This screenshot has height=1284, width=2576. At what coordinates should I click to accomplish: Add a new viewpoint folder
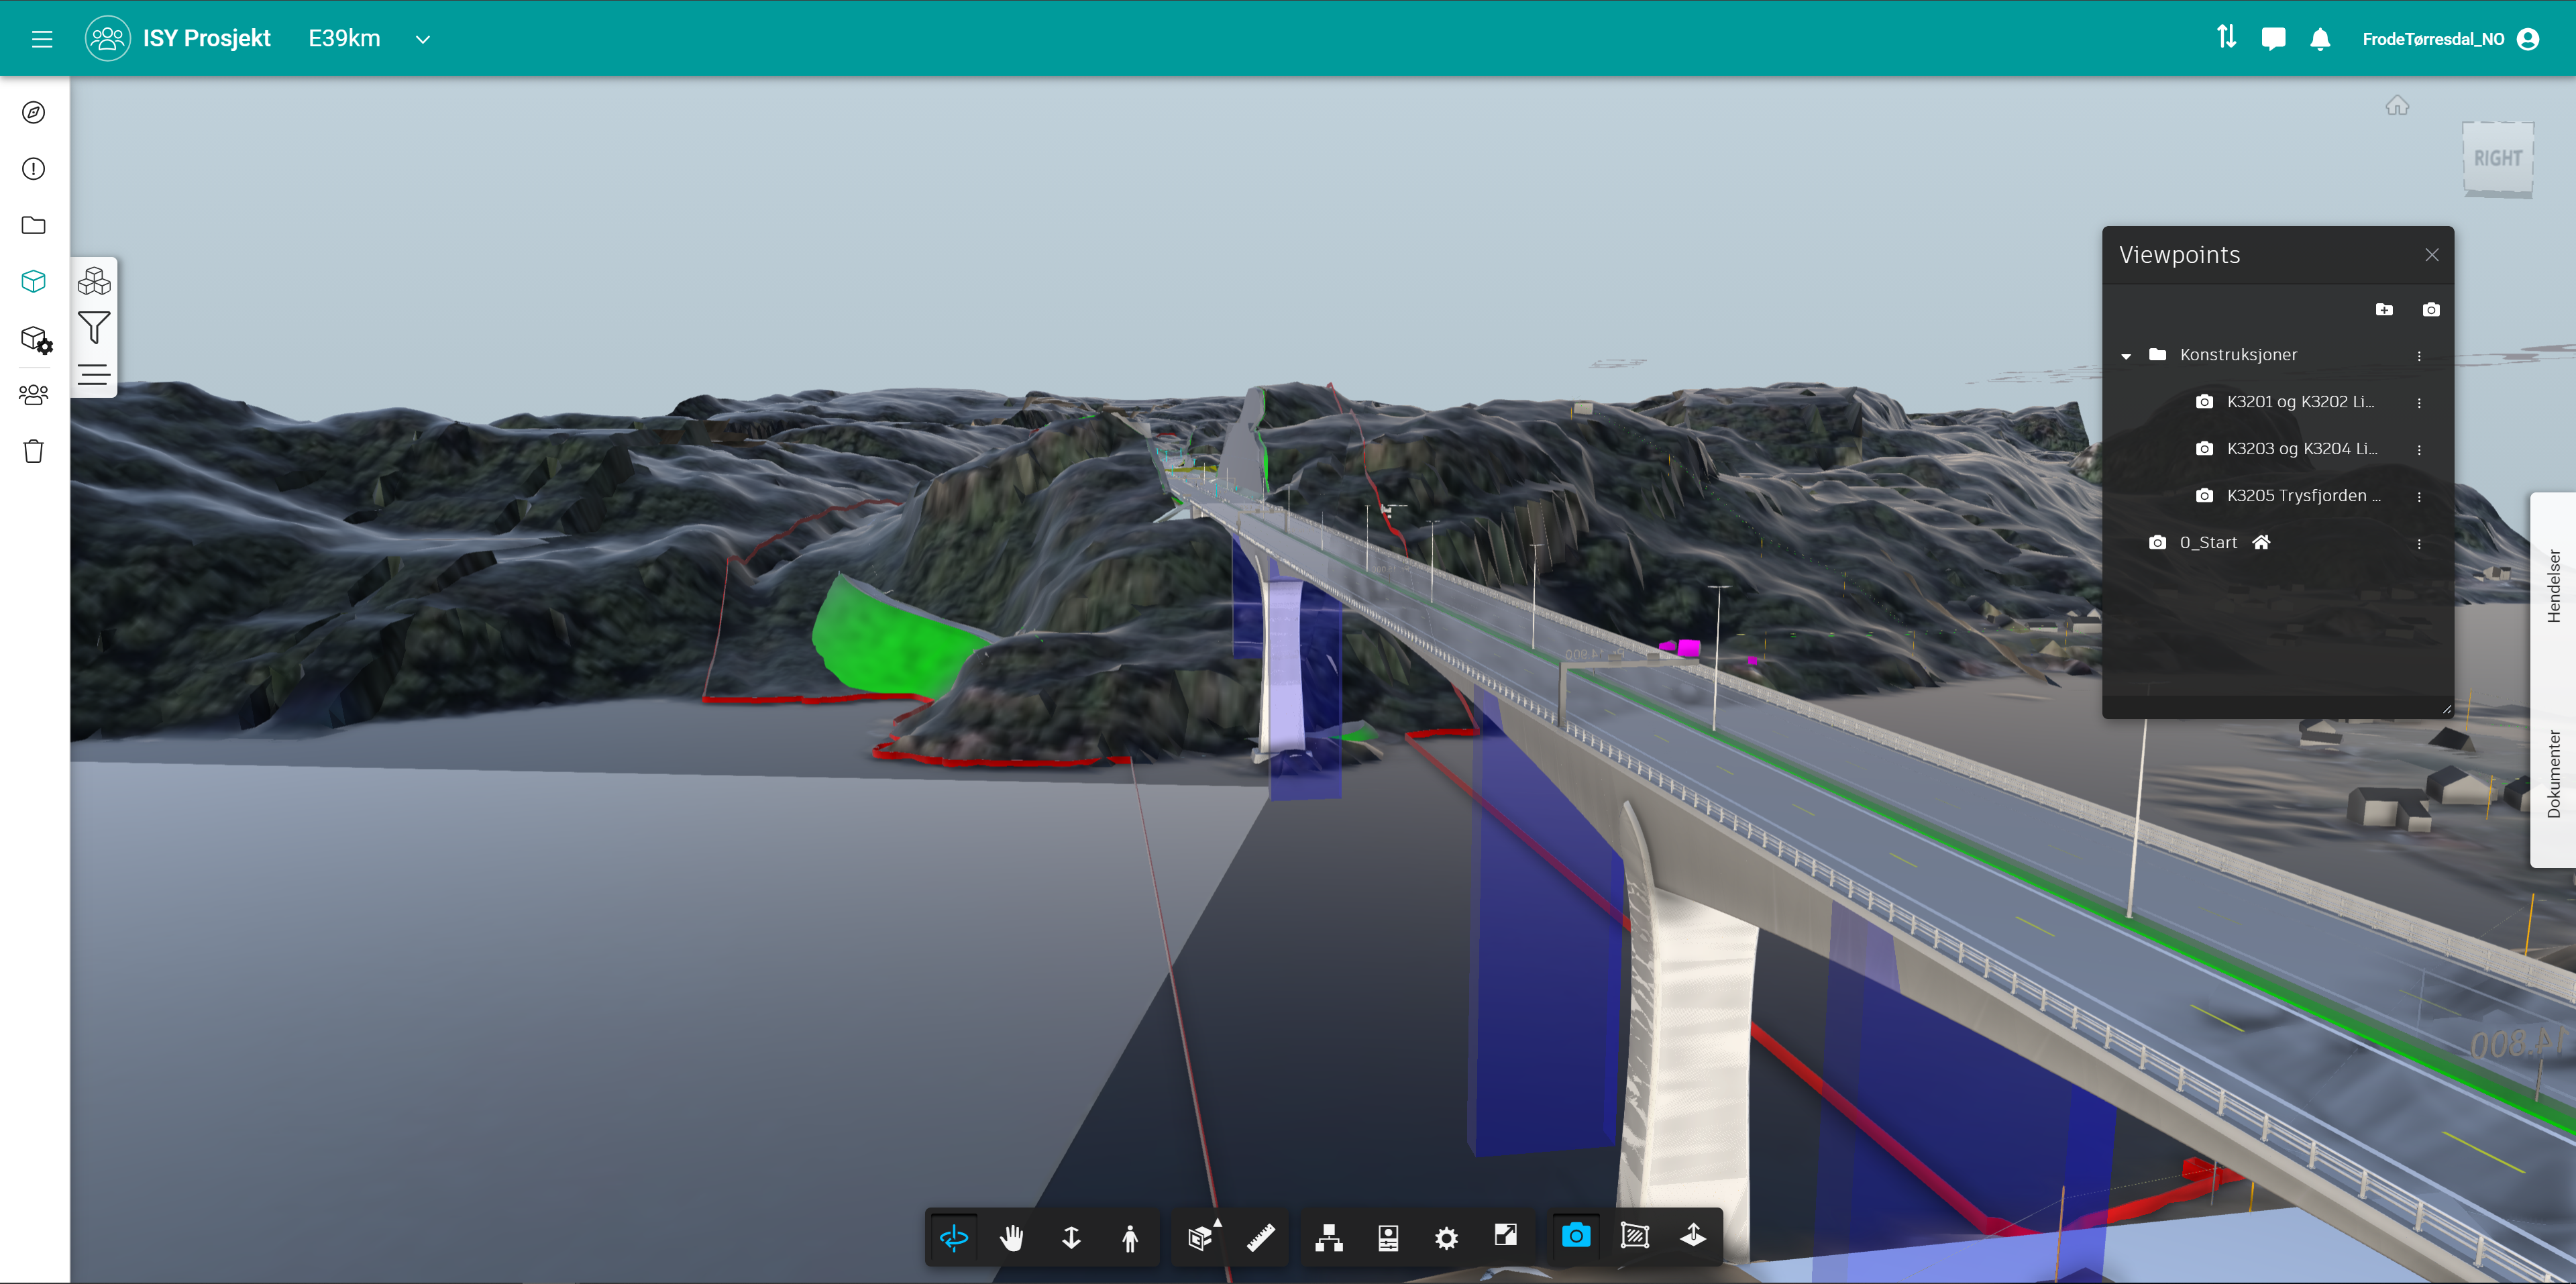click(x=2384, y=310)
